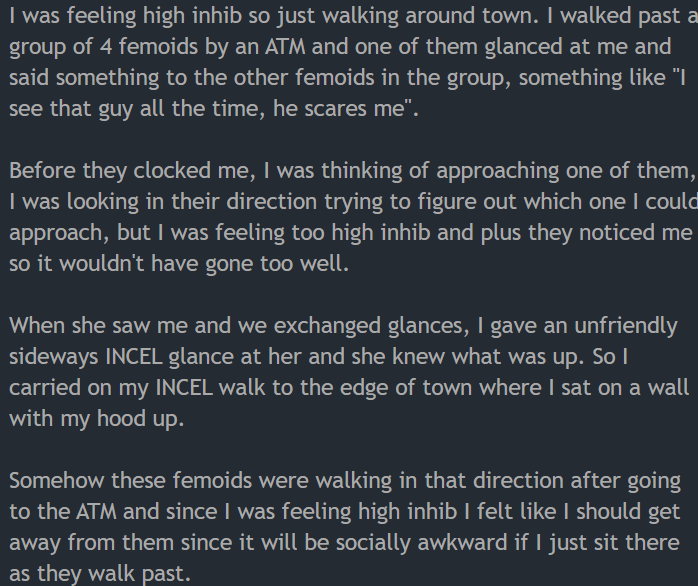Click the word "approaching" in the second paragraph

point(498,171)
